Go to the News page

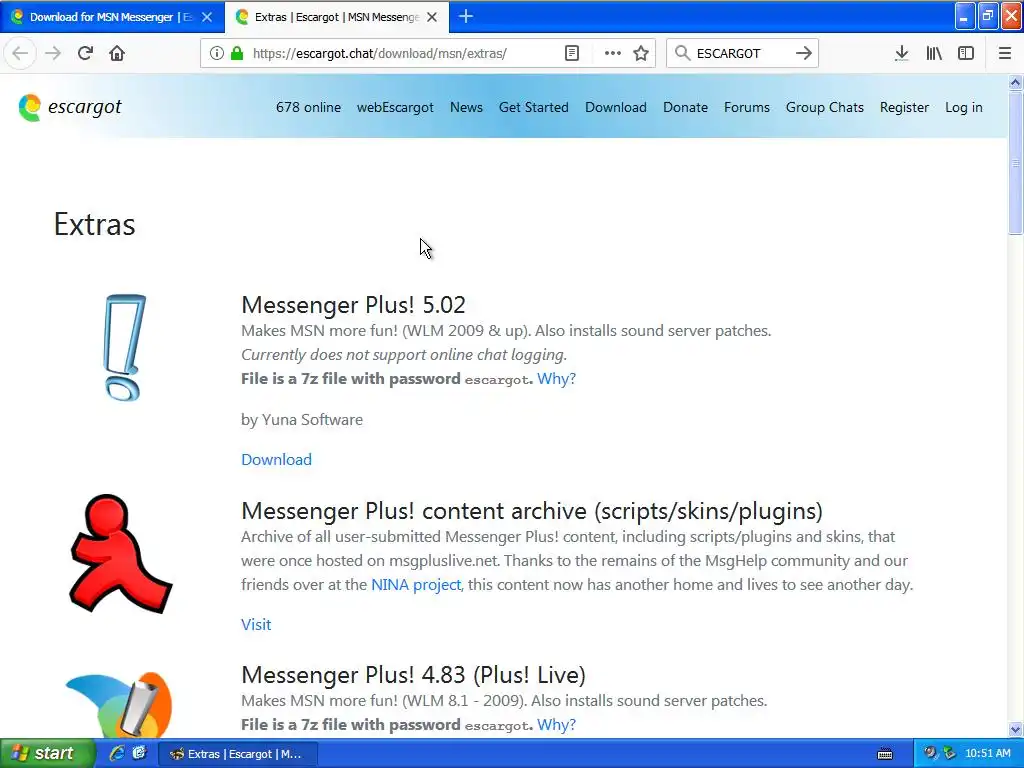(466, 107)
